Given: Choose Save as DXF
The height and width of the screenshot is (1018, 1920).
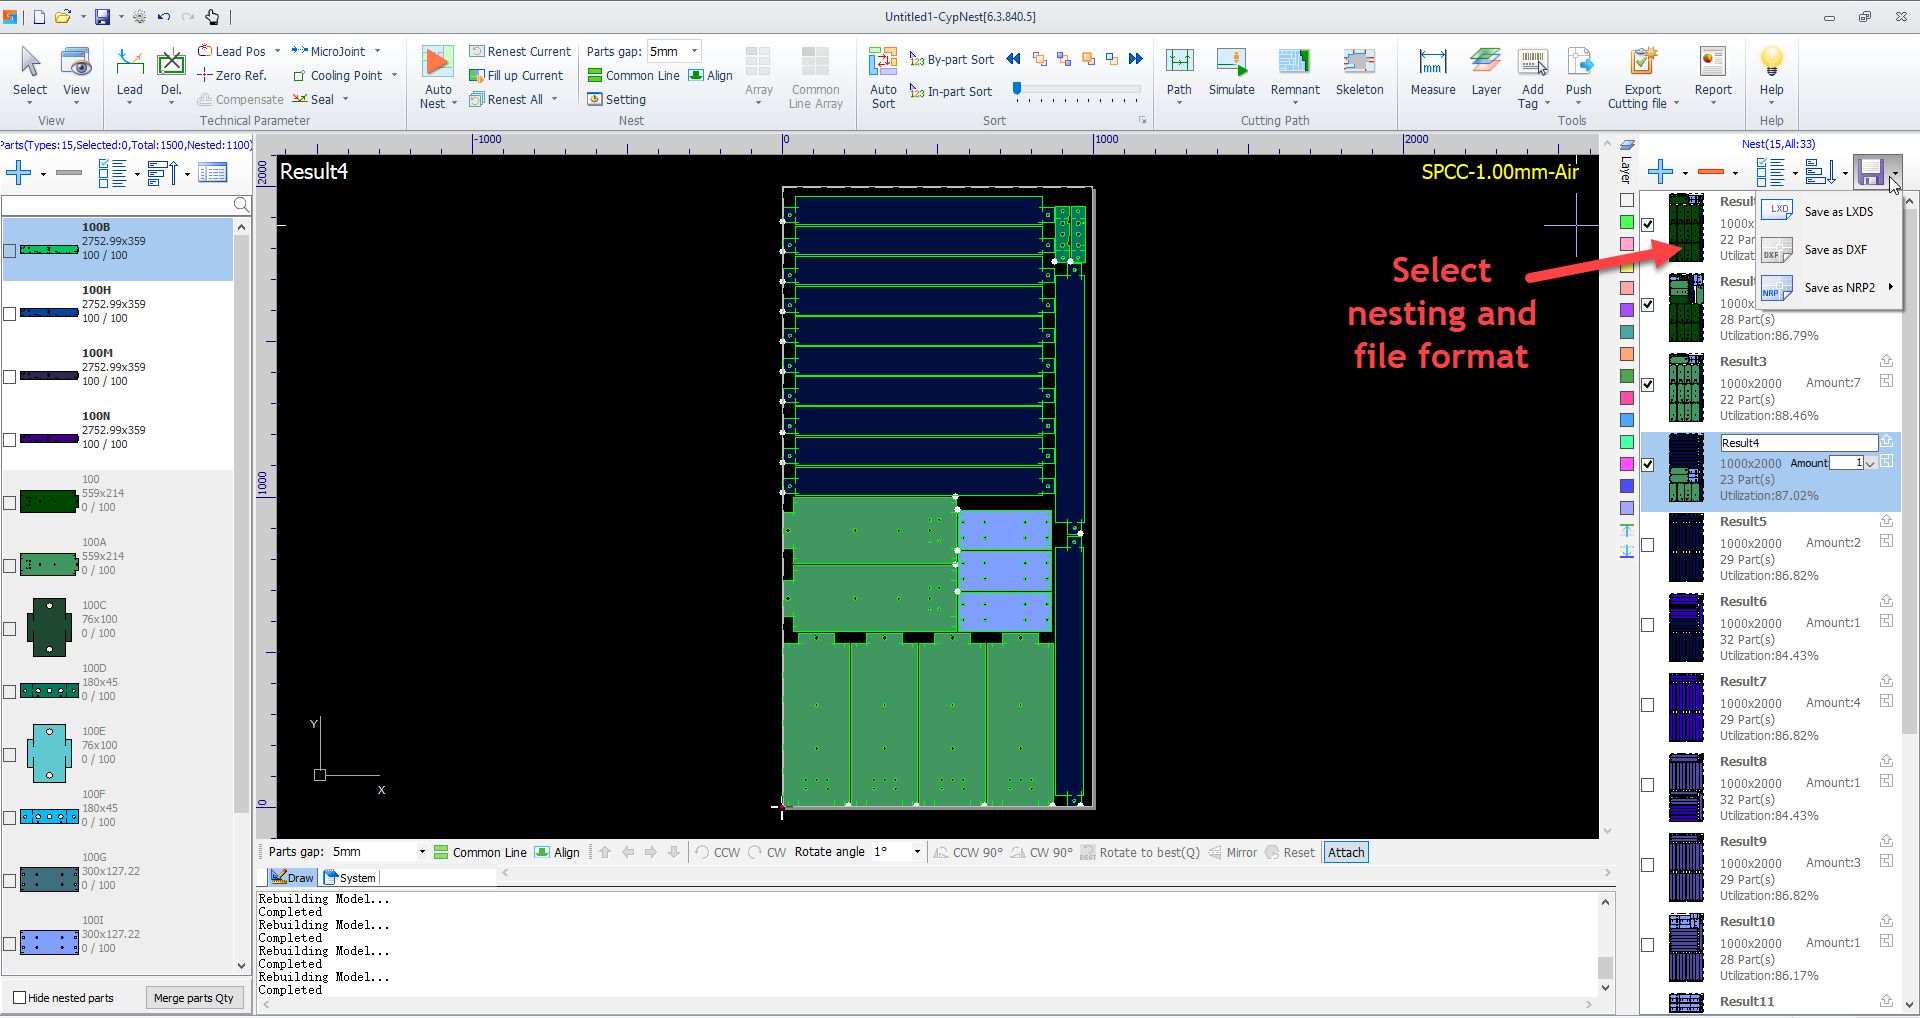Looking at the screenshot, I should tap(1828, 250).
